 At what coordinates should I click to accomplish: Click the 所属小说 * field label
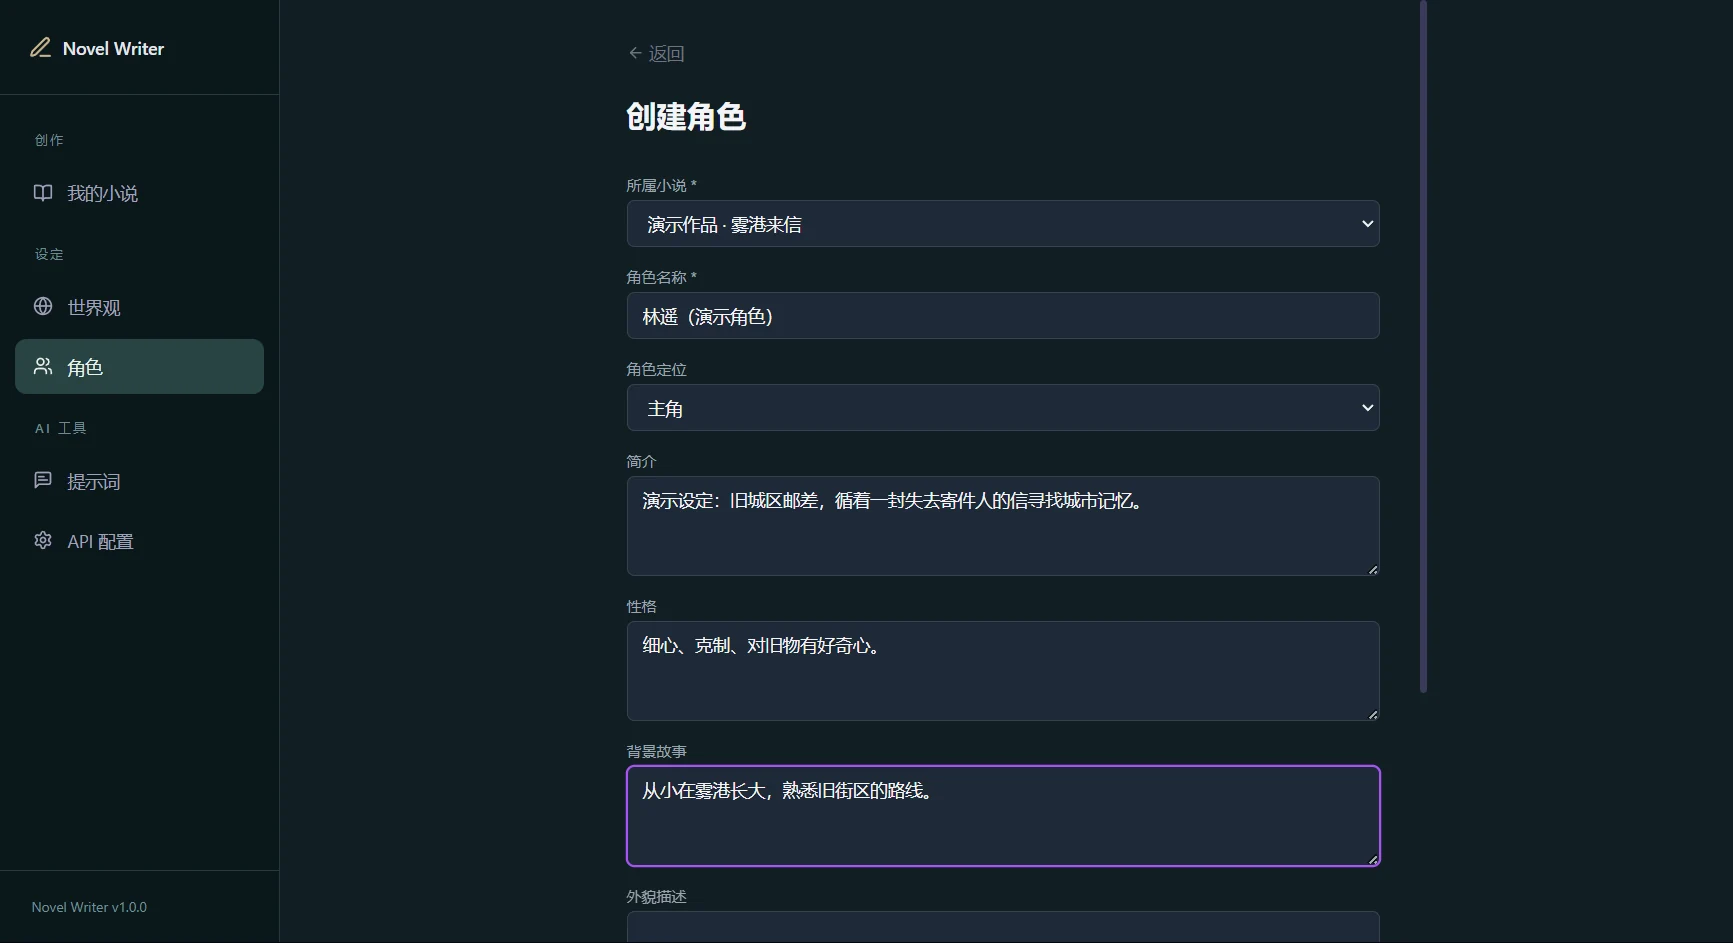662,185
